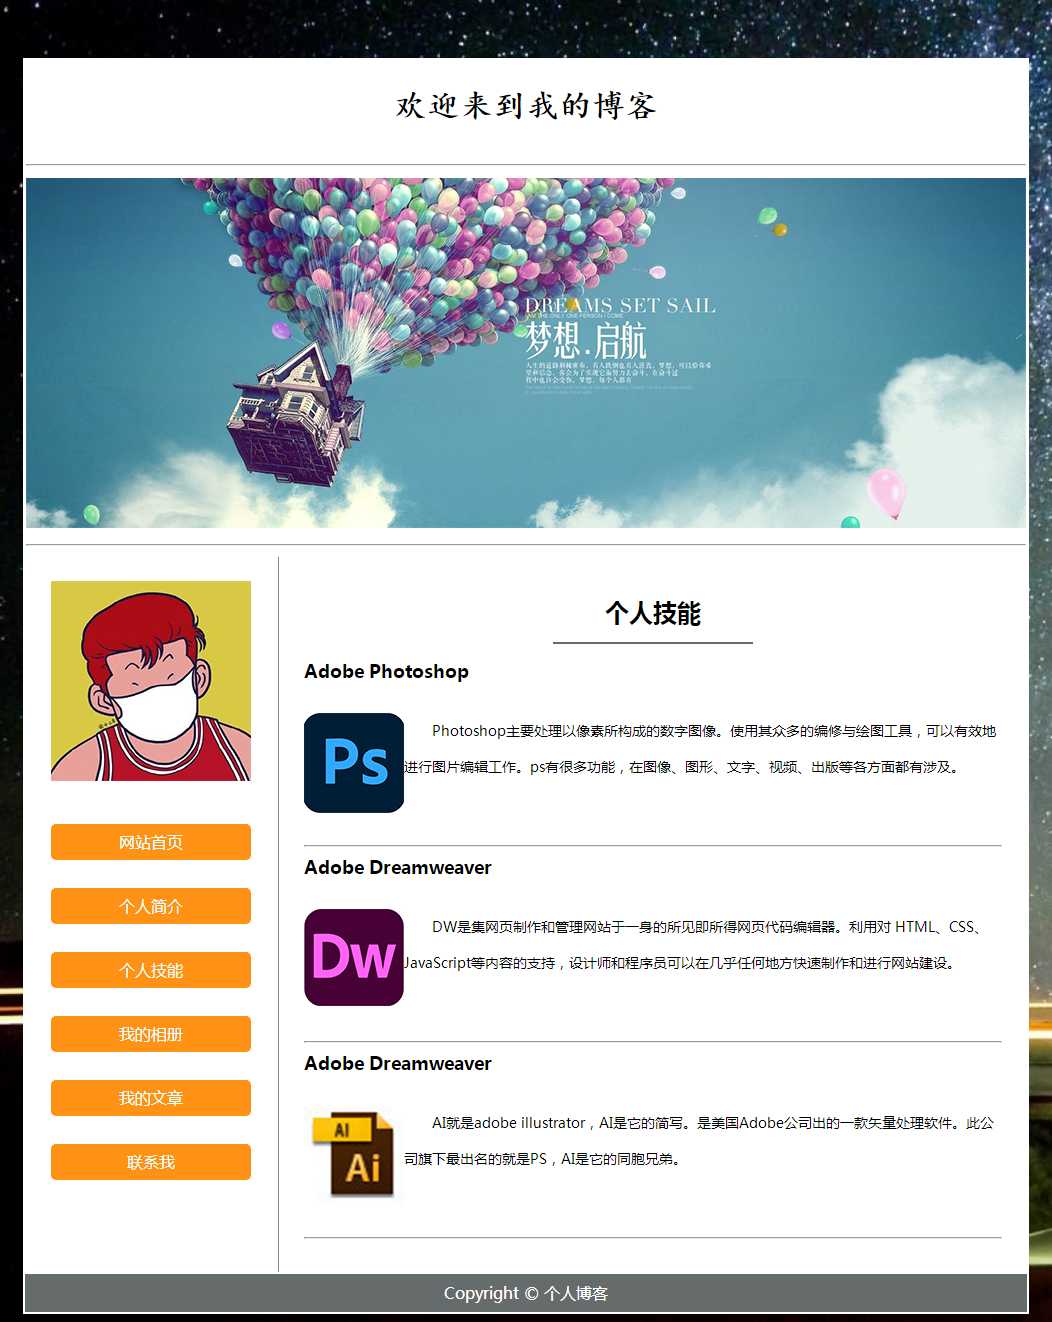Click the balloon house banner image
Viewport: 1052px width, 1322px height.
525,353
